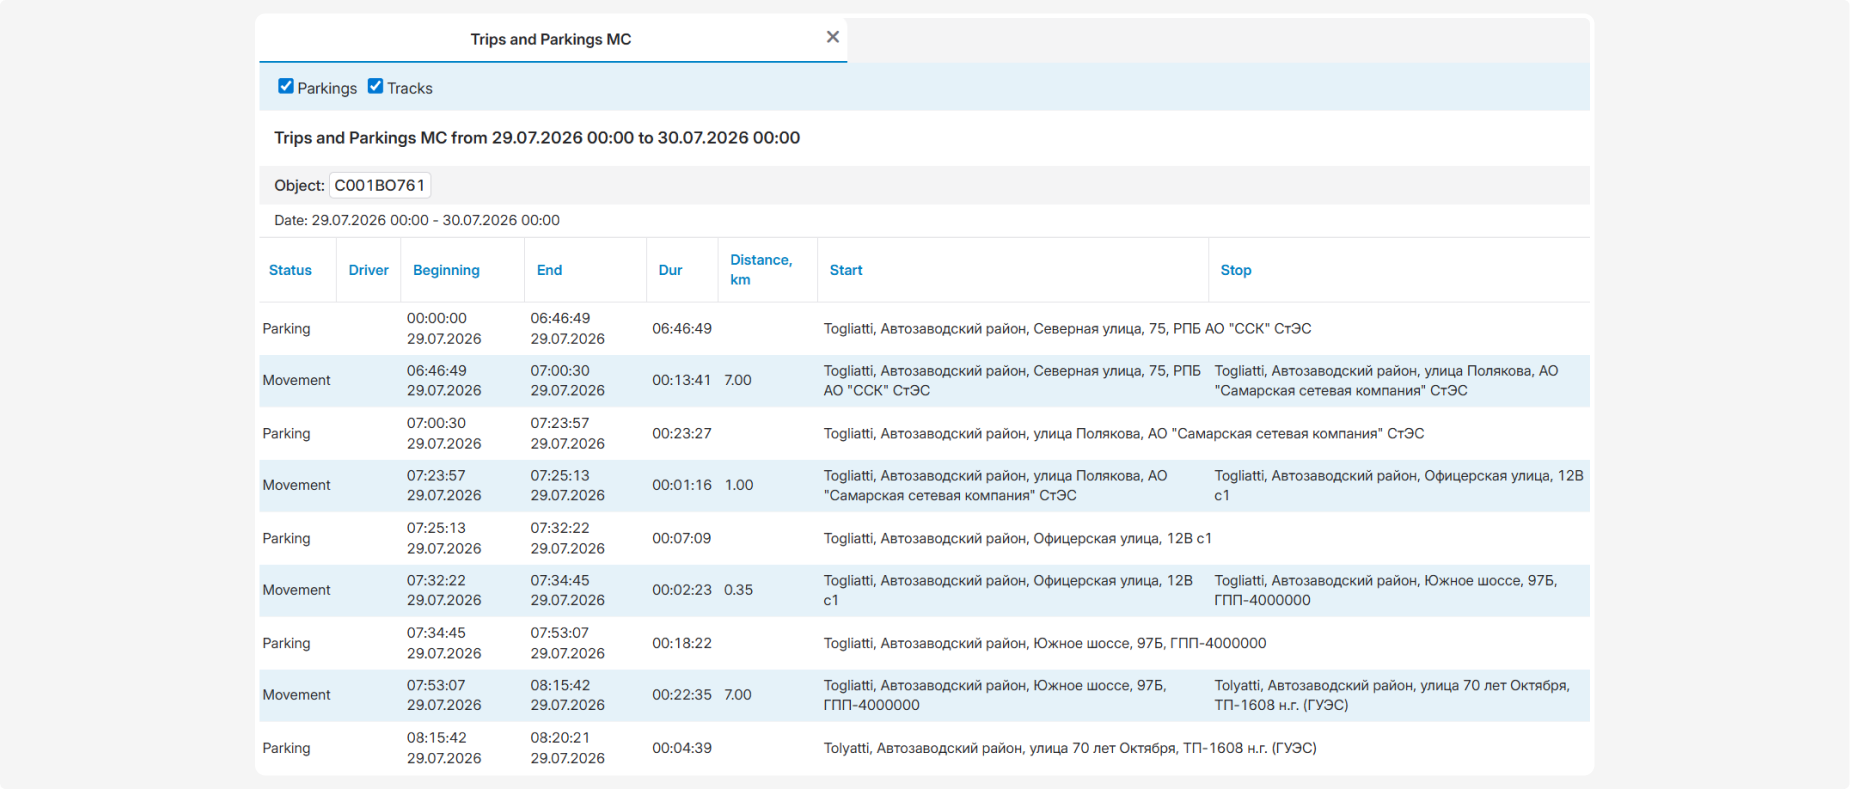This screenshot has width=1850, height=789.
Task: Sort by End column header
Action: (x=549, y=270)
